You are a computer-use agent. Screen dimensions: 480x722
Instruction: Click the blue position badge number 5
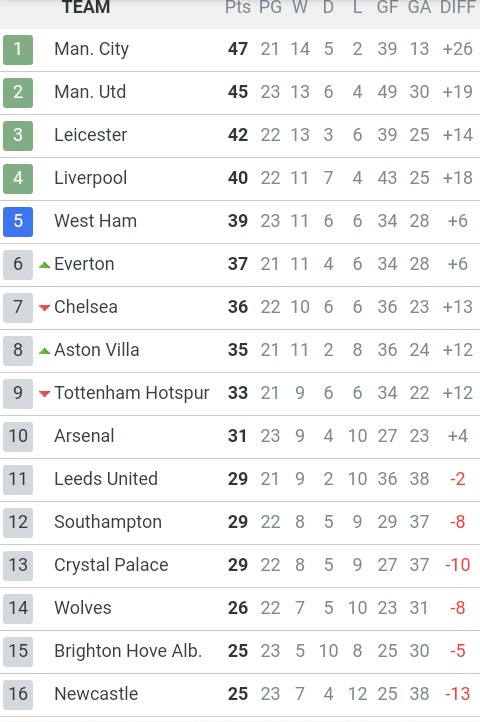point(18,221)
